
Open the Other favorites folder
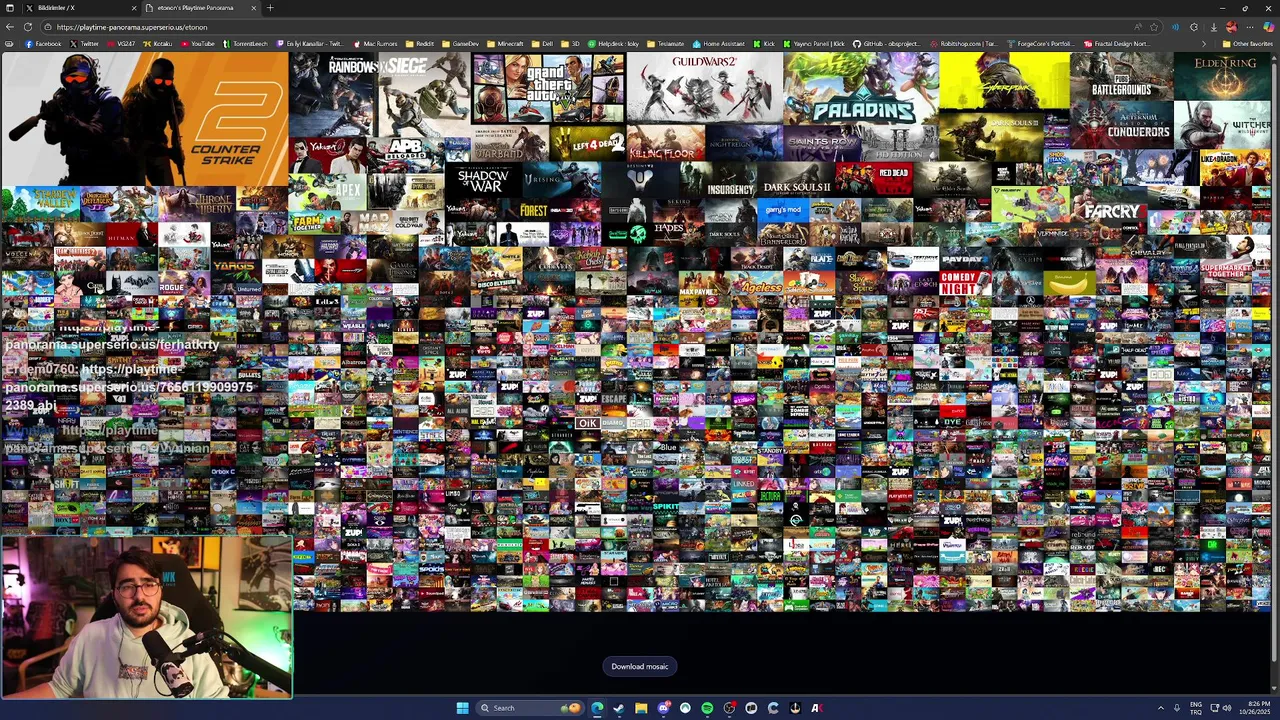[1246, 44]
